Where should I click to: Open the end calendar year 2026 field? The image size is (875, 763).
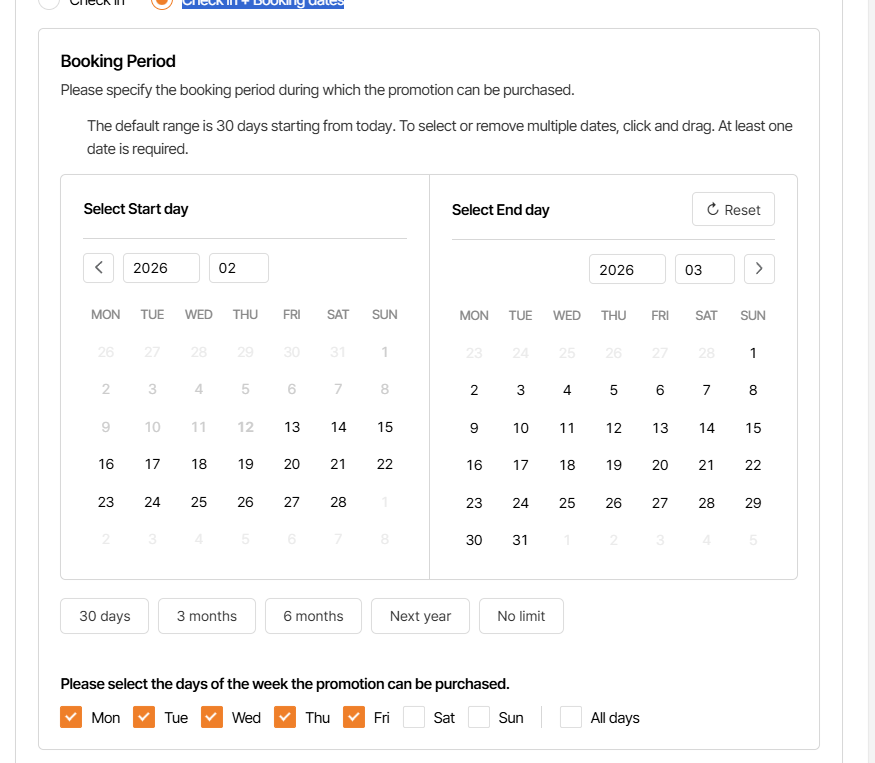coord(627,270)
